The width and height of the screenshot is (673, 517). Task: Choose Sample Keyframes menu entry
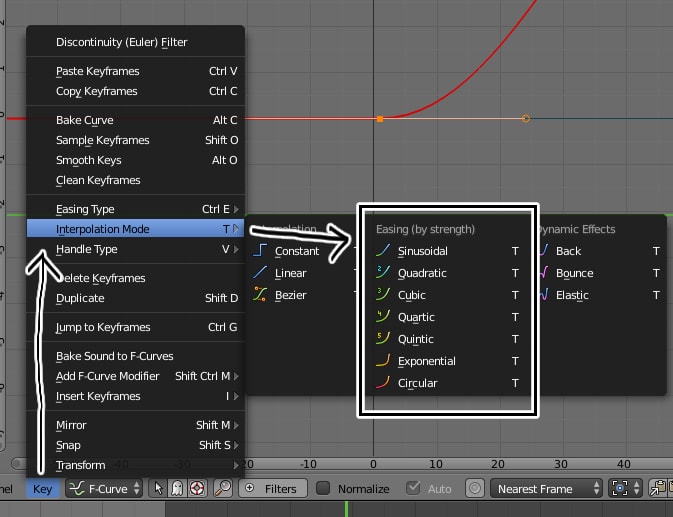click(x=135, y=140)
